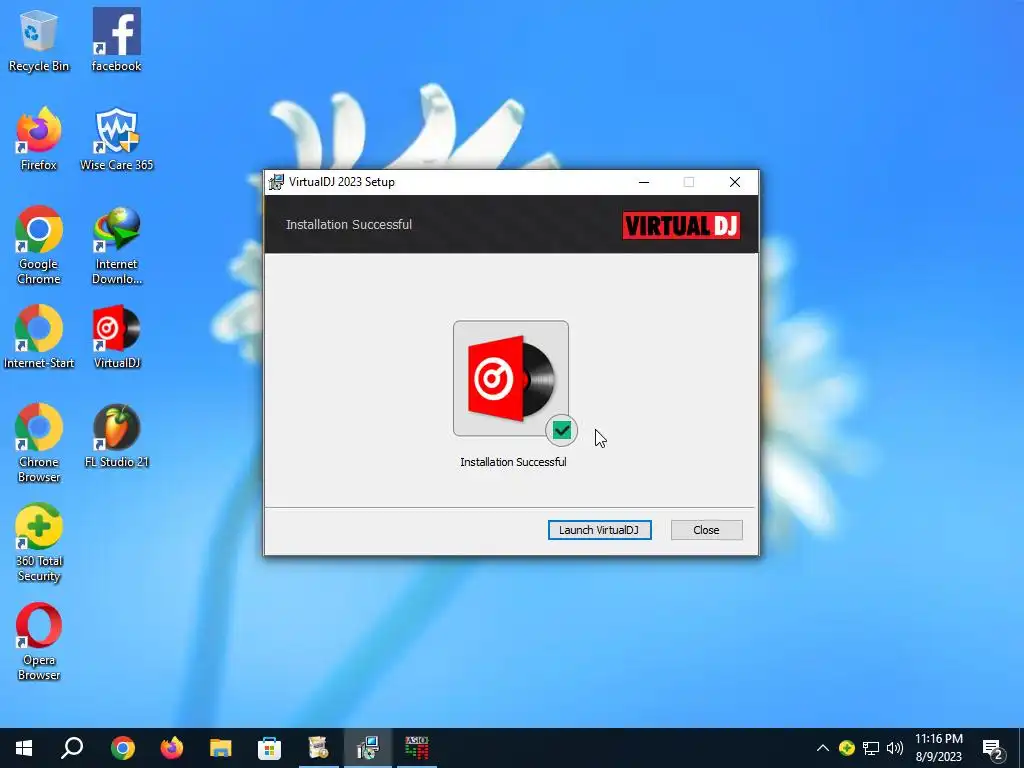Click the red VIRTUAL DJ banner logo
This screenshot has width=1024, height=768.
pos(681,225)
